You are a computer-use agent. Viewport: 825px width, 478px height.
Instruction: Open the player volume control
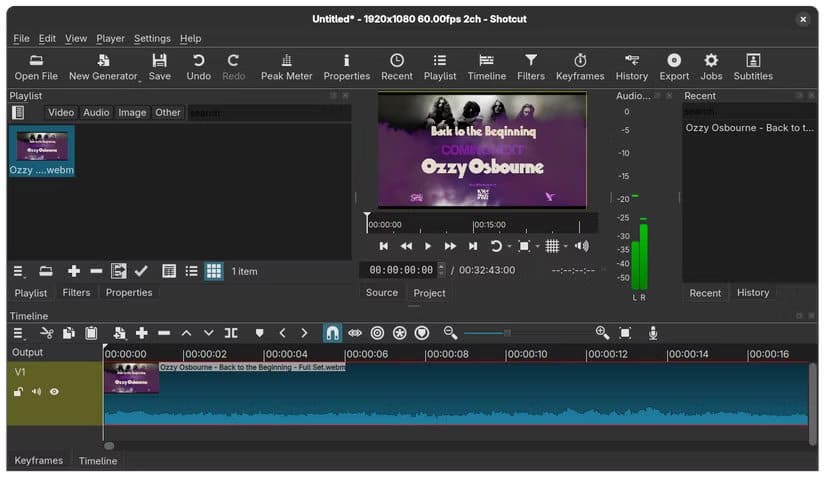pyautogui.click(x=581, y=246)
